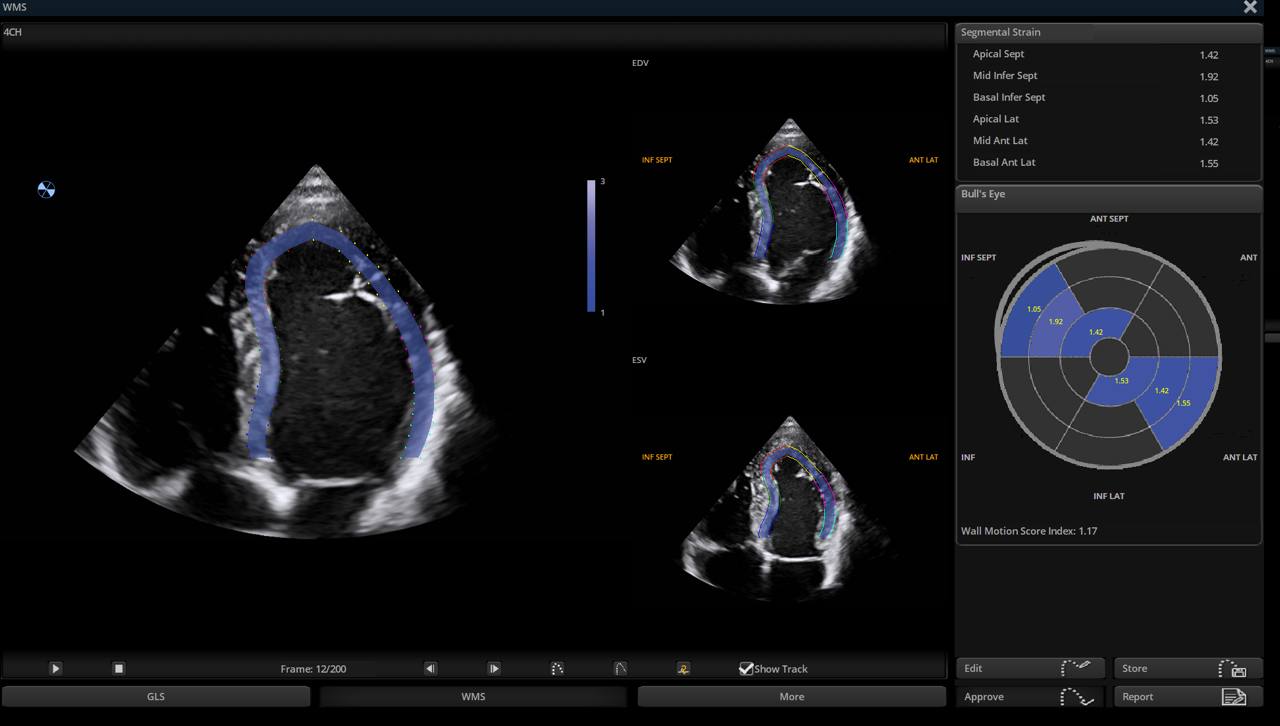Screen dimensions: 1280x726
Task: Click Edit to modify the contour
Action: point(1030,668)
